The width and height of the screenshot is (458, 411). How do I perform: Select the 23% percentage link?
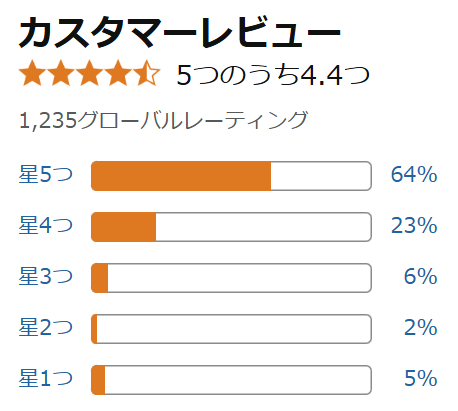coord(414,225)
